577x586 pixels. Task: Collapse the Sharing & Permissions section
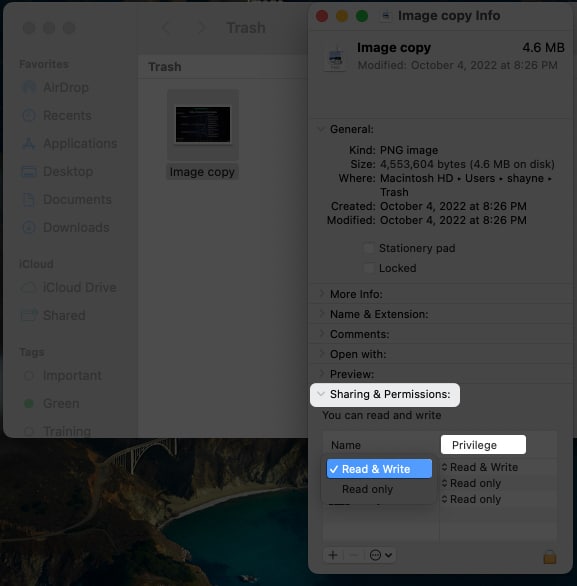pyautogui.click(x=321, y=394)
